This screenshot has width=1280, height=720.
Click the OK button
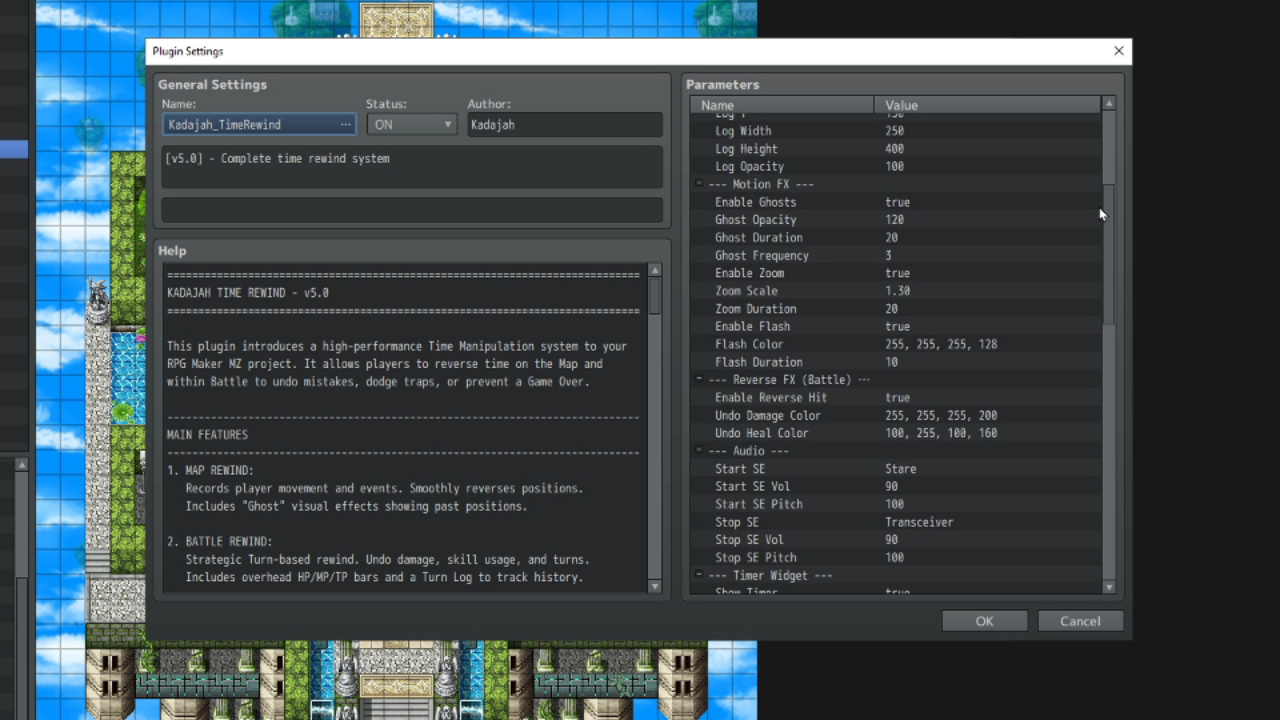tap(984, 621)
